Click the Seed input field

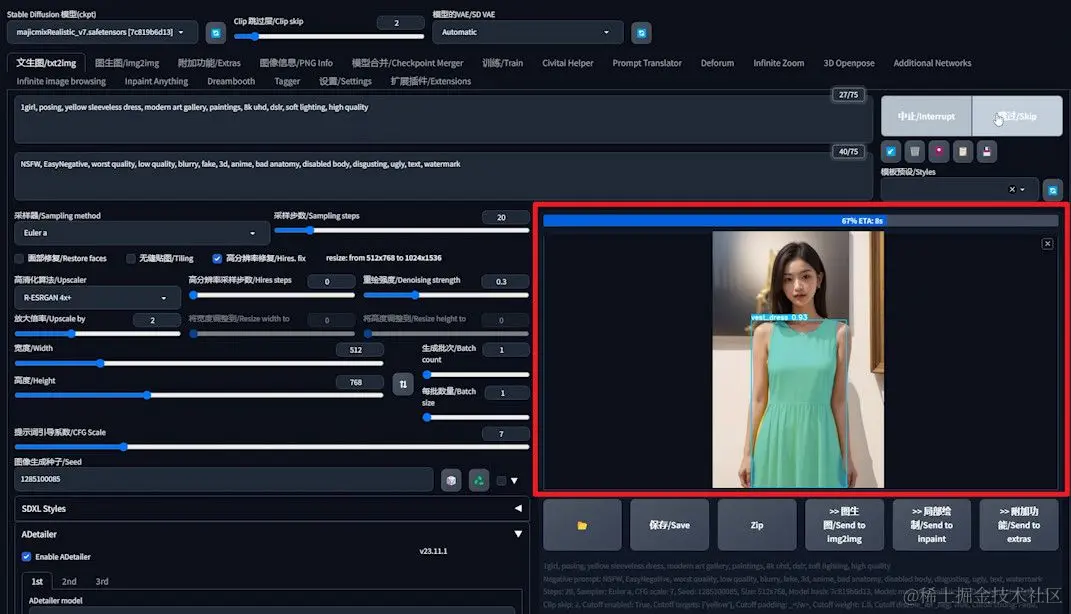click(x=223, y=479)
